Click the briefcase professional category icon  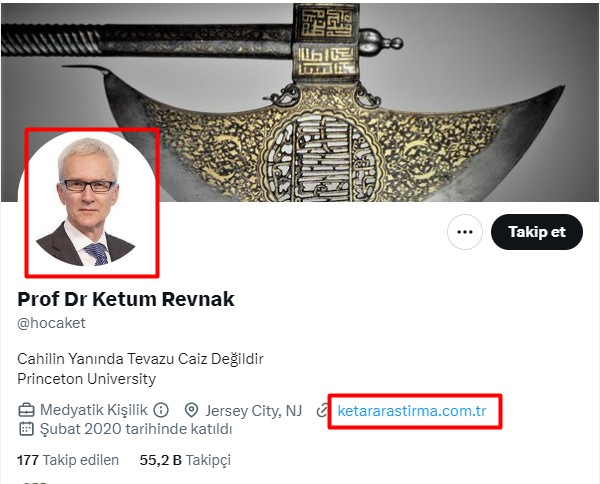(x=26, y=410)
